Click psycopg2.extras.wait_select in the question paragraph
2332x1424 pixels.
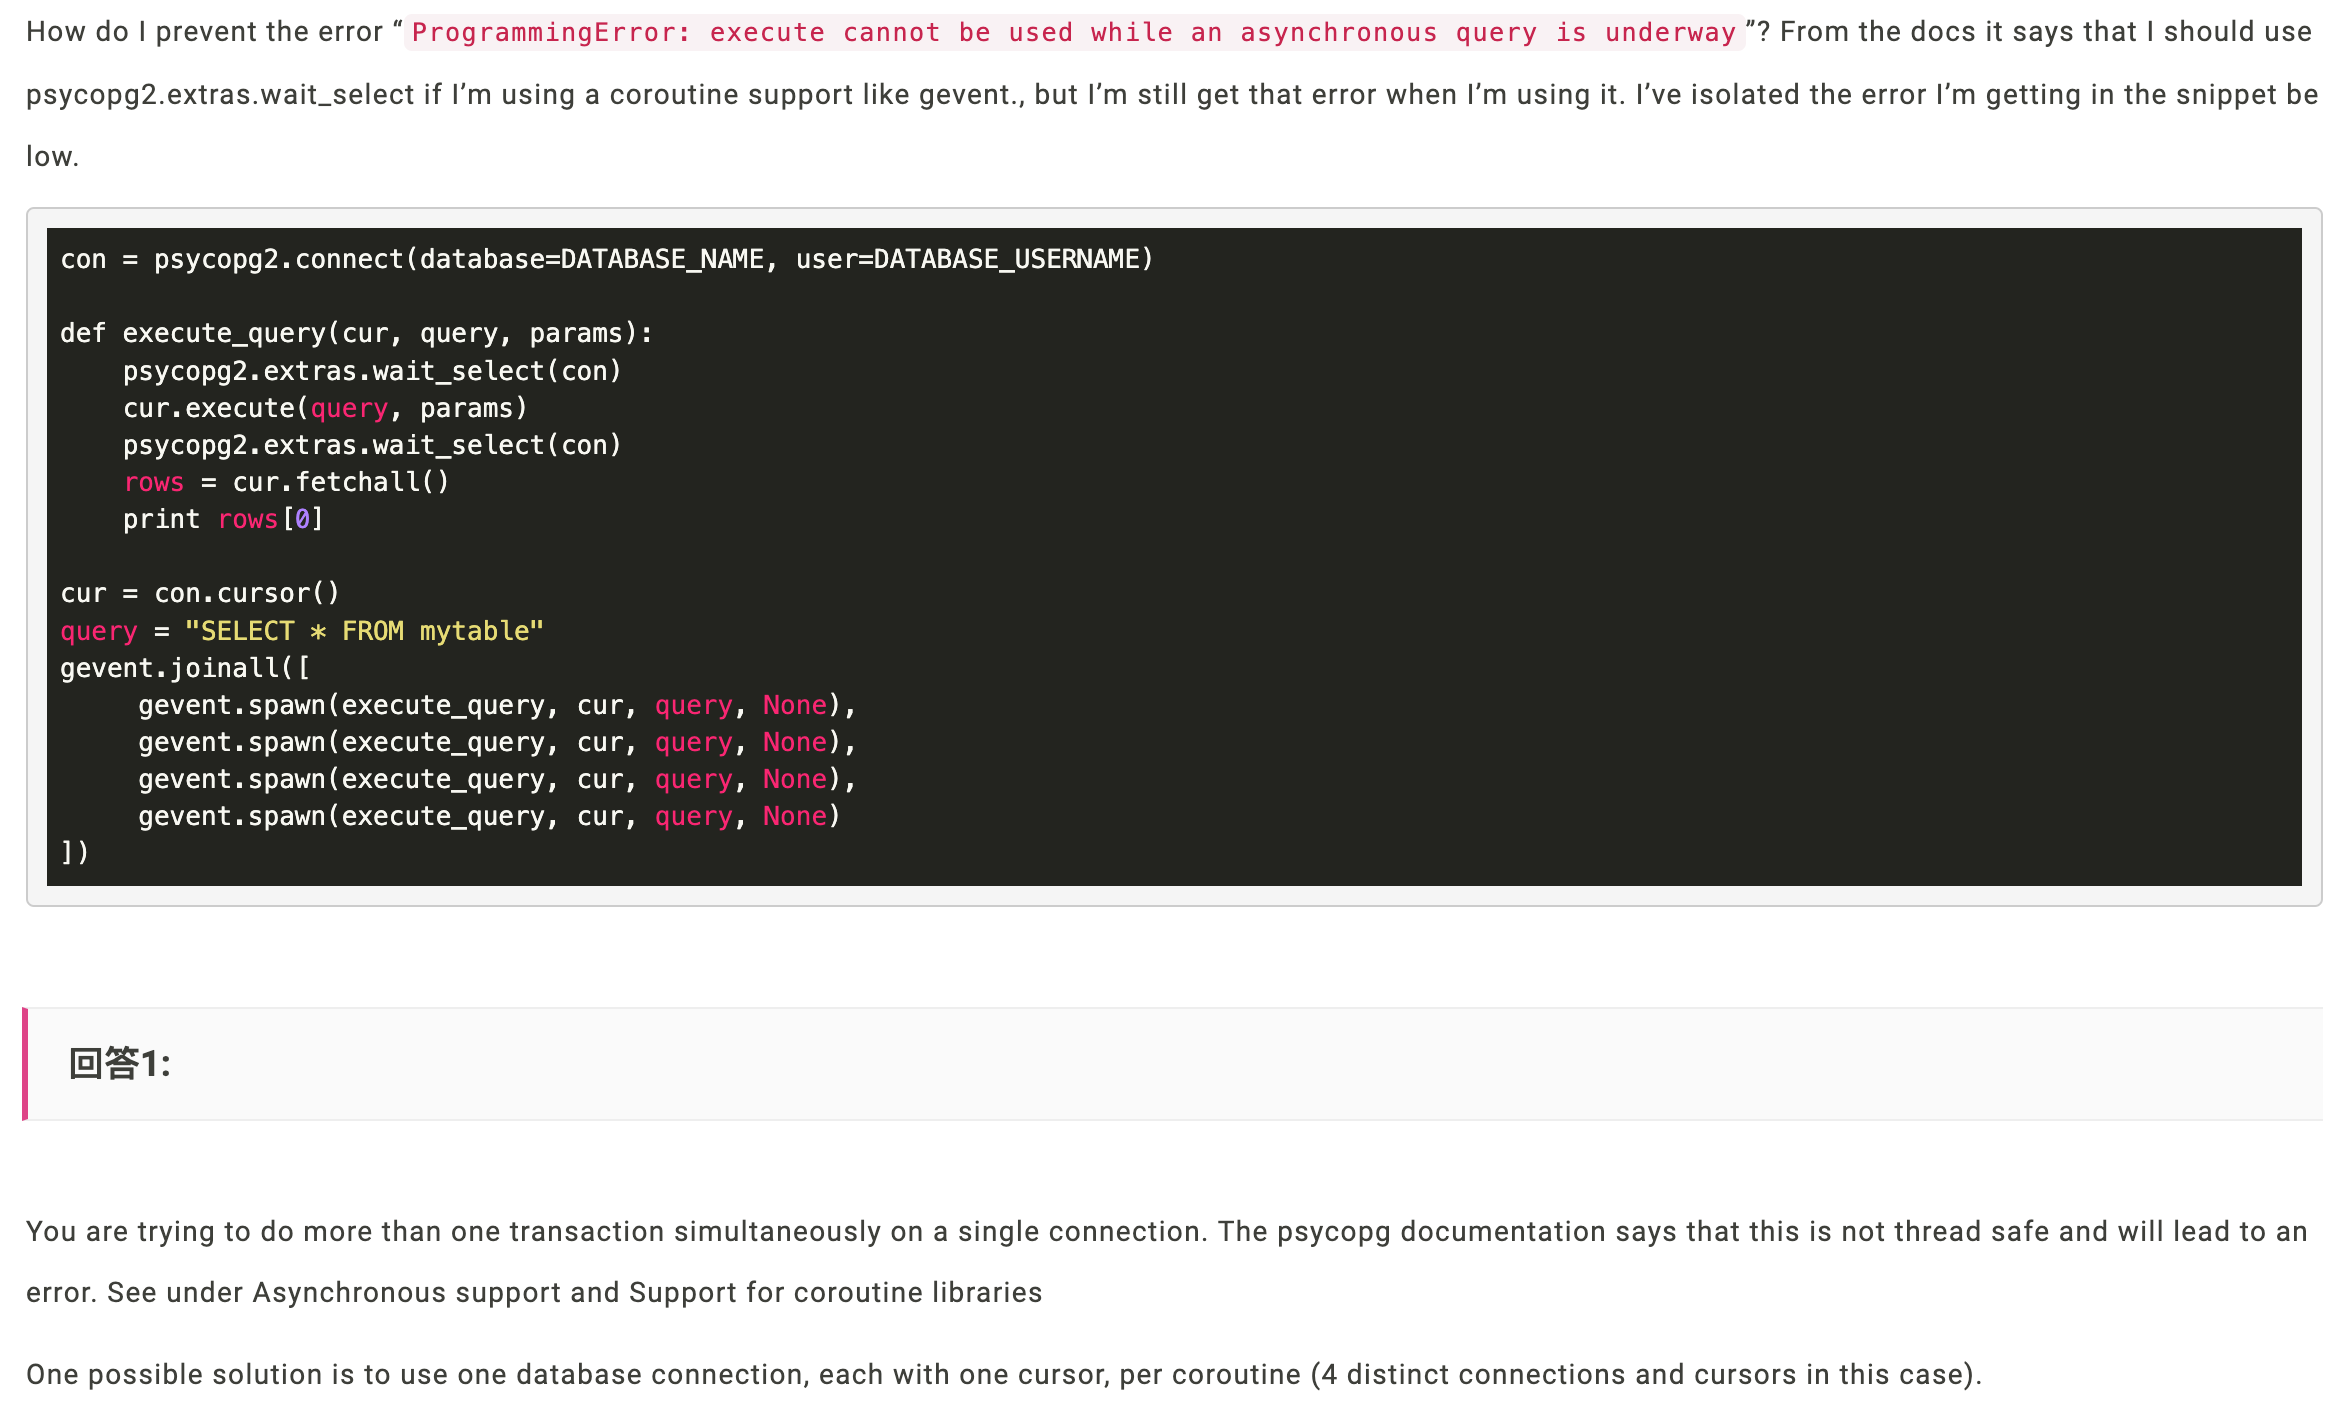pos(219,95)
